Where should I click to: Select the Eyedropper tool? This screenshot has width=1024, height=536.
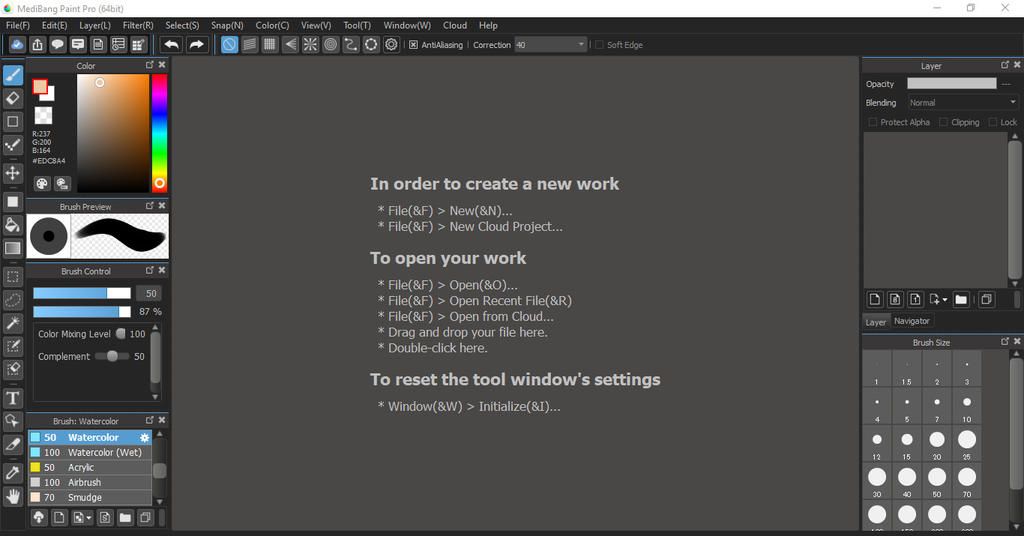coord(12,473)
